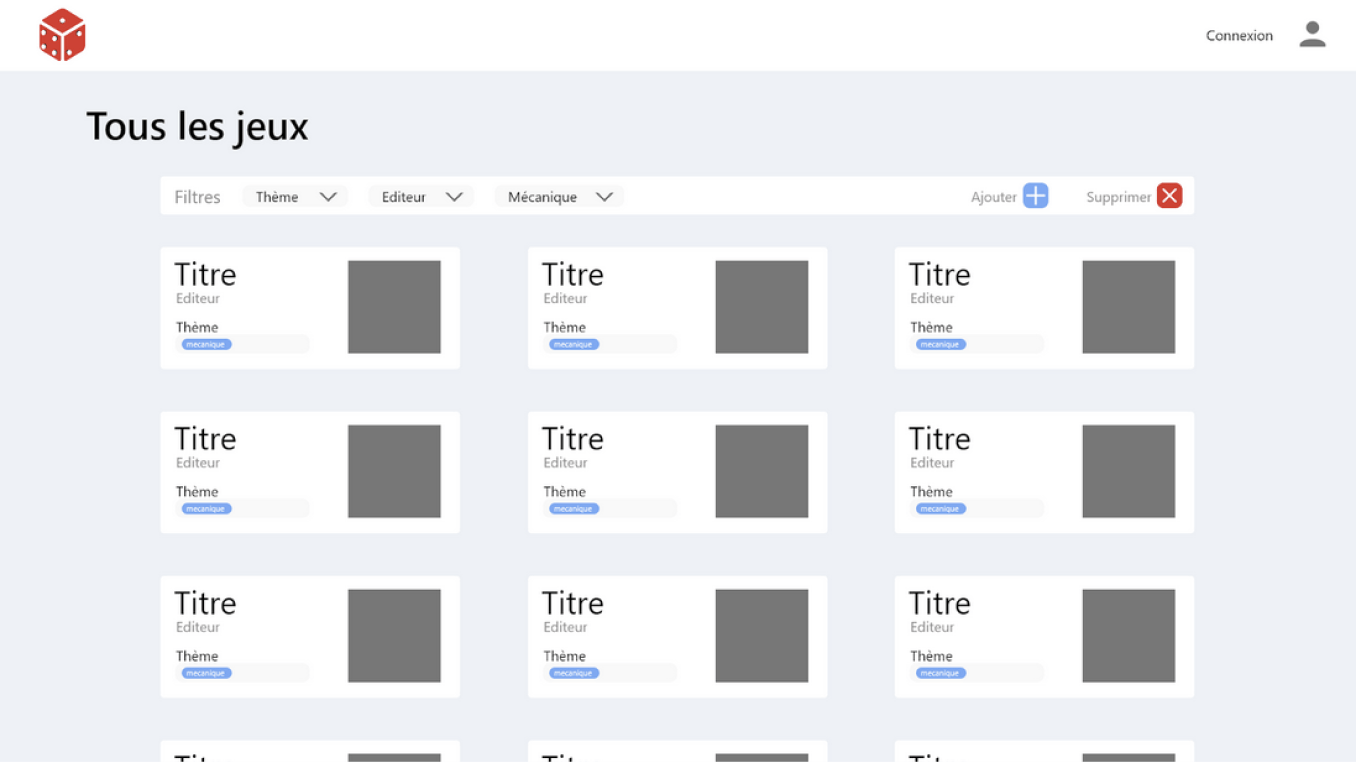Open the Mécanique filter dropdown
1356x762 pixels.
pyautogui.click(x=559, y=197)
